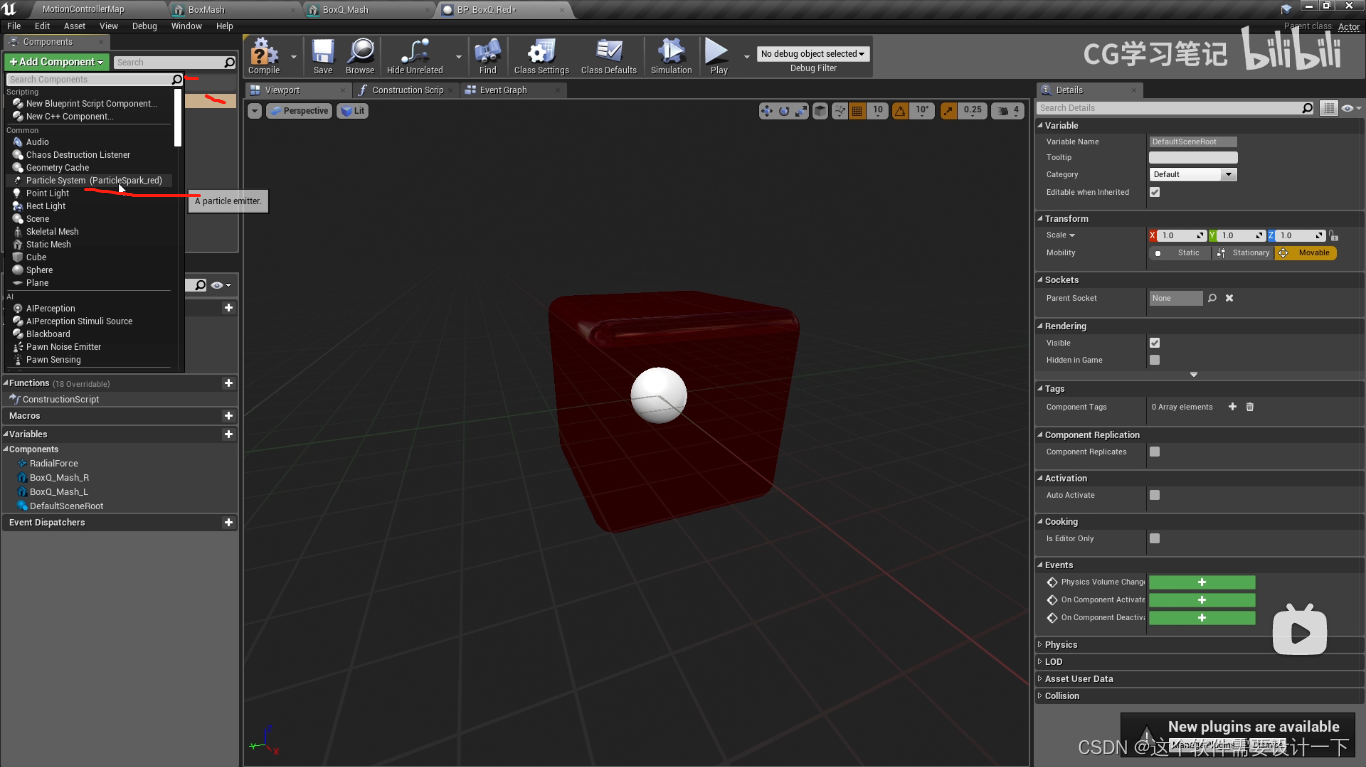This screenshot has width=1366, height=767.
Task: Add a Static Mesh component
Action: click(x=49, y=244)
